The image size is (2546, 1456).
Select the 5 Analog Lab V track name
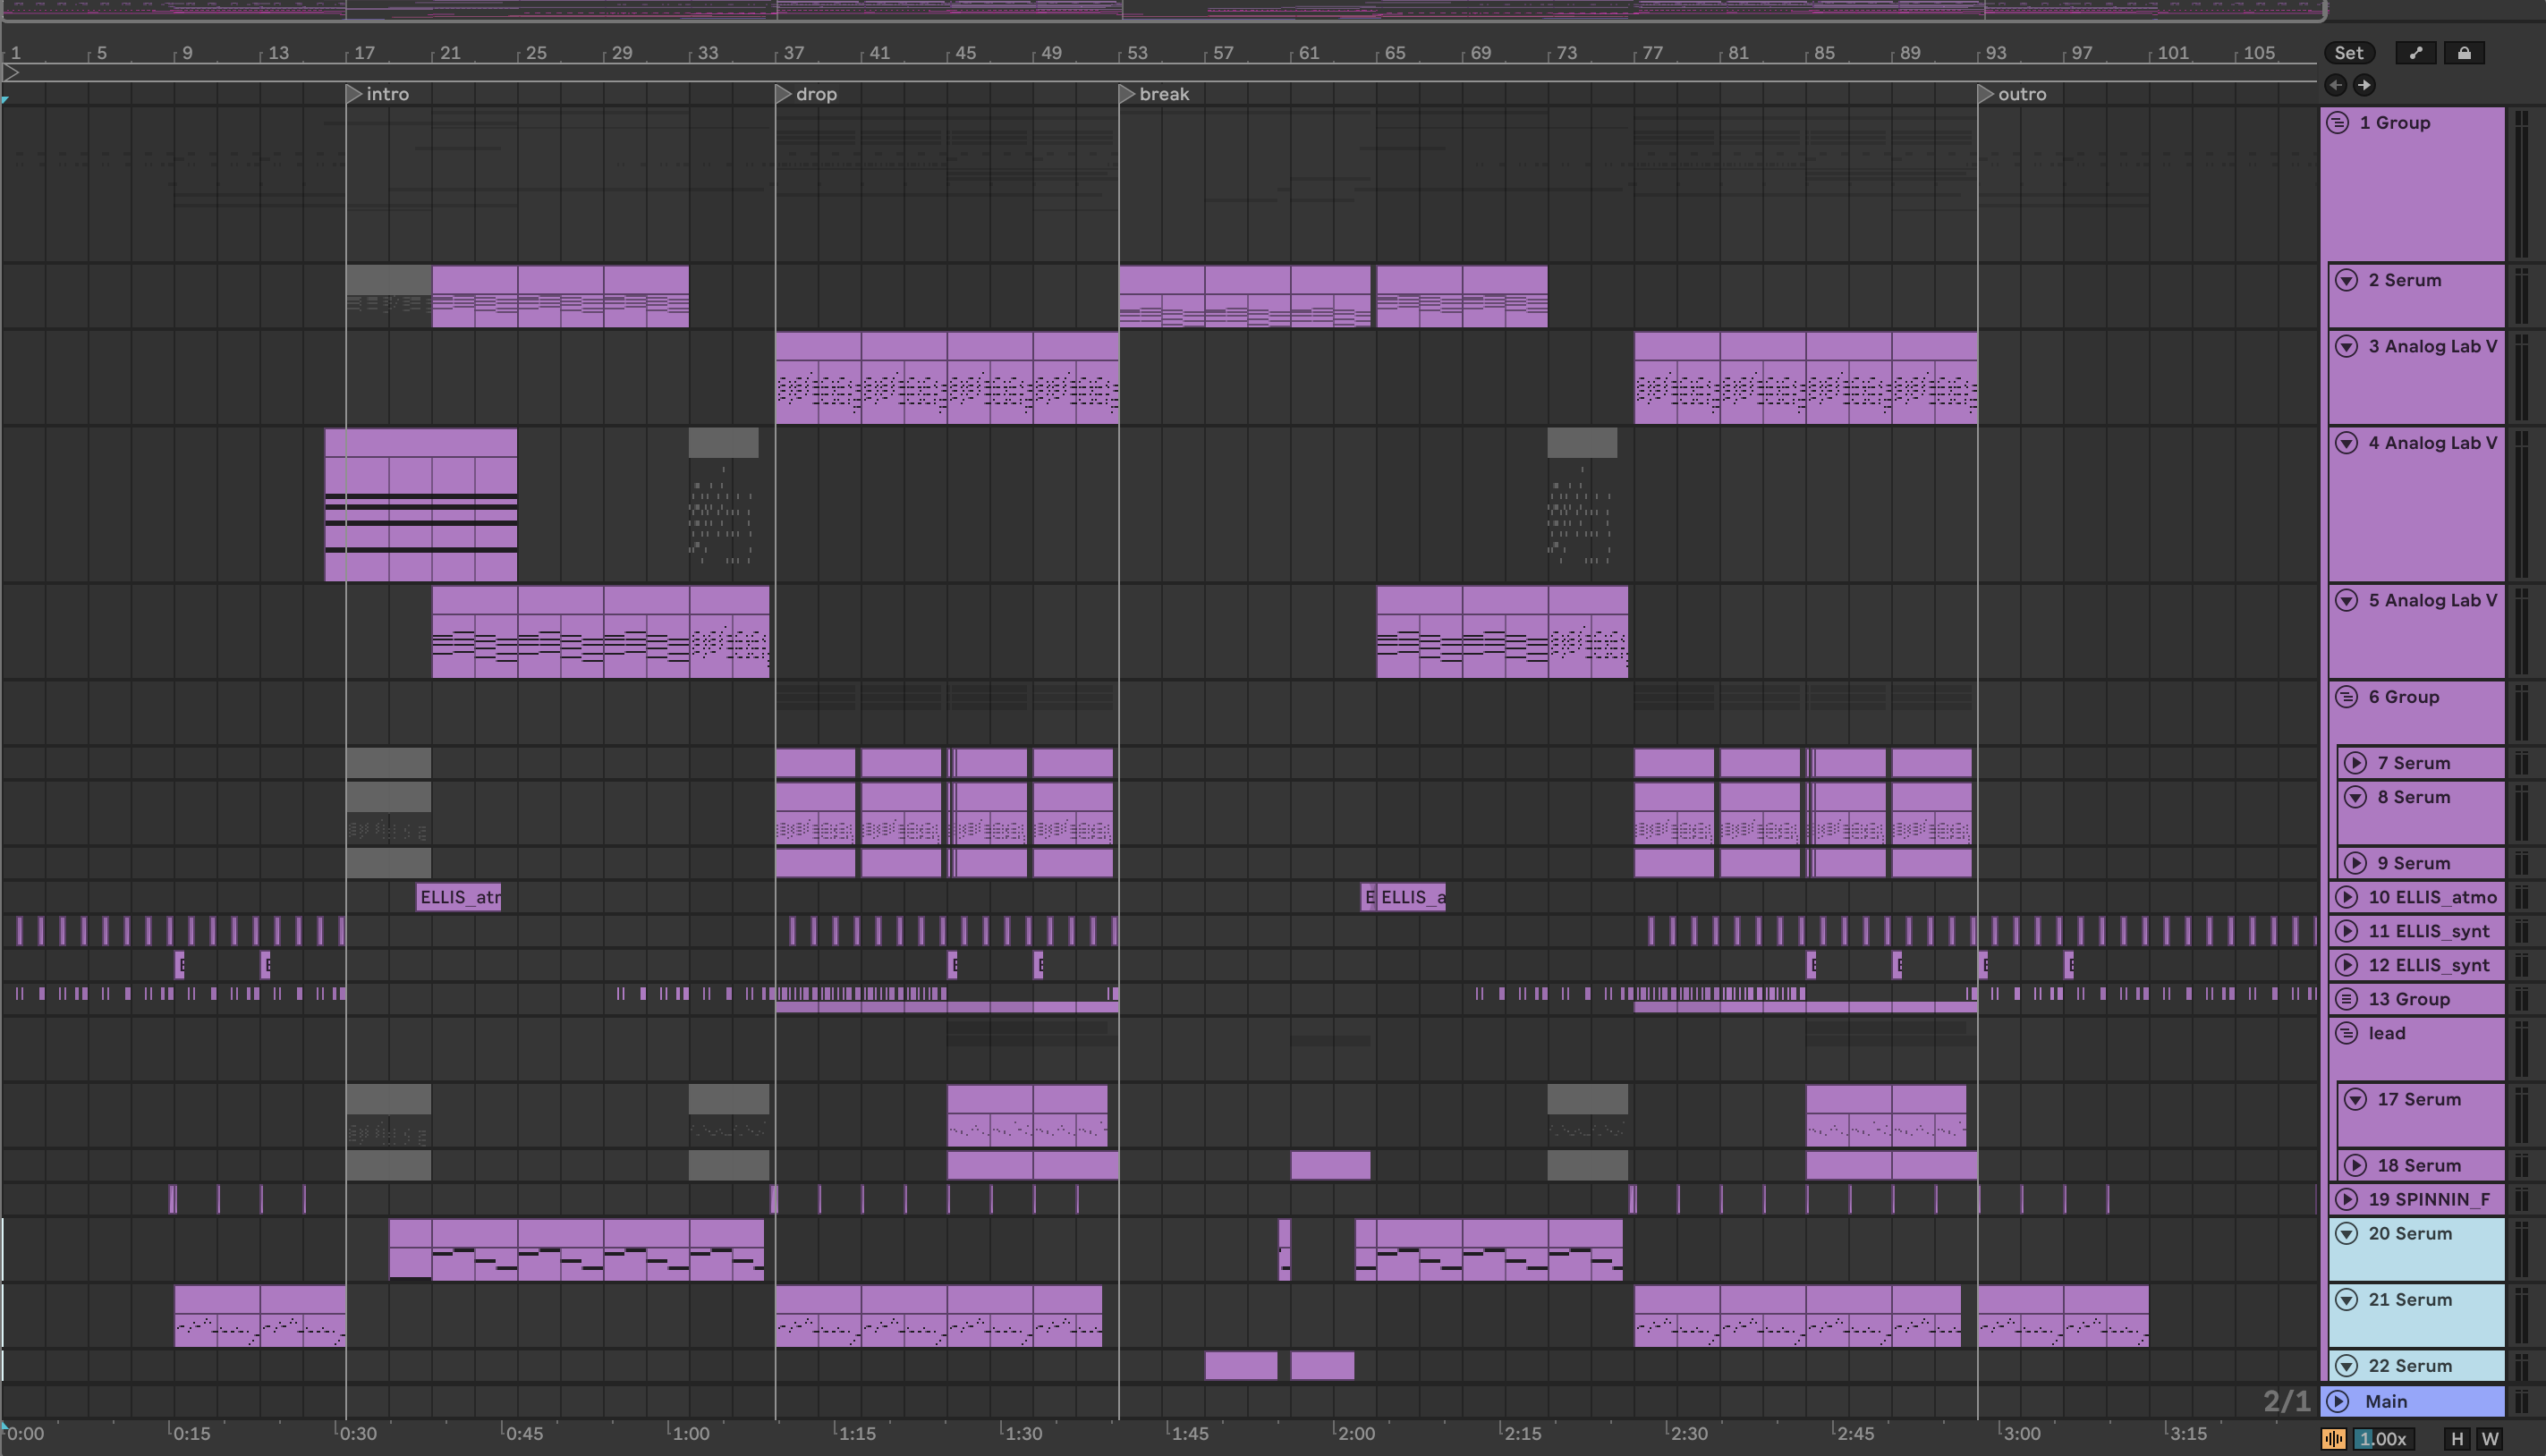[2432, 600]
